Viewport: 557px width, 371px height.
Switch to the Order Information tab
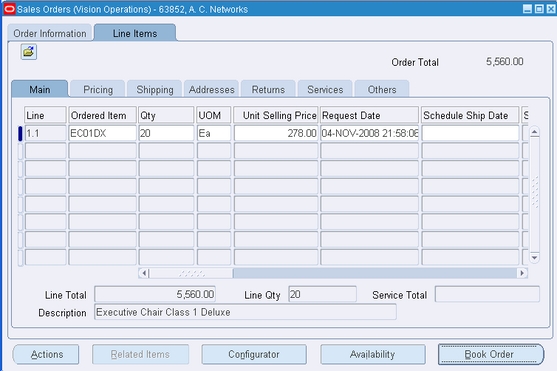coord(50,33)
